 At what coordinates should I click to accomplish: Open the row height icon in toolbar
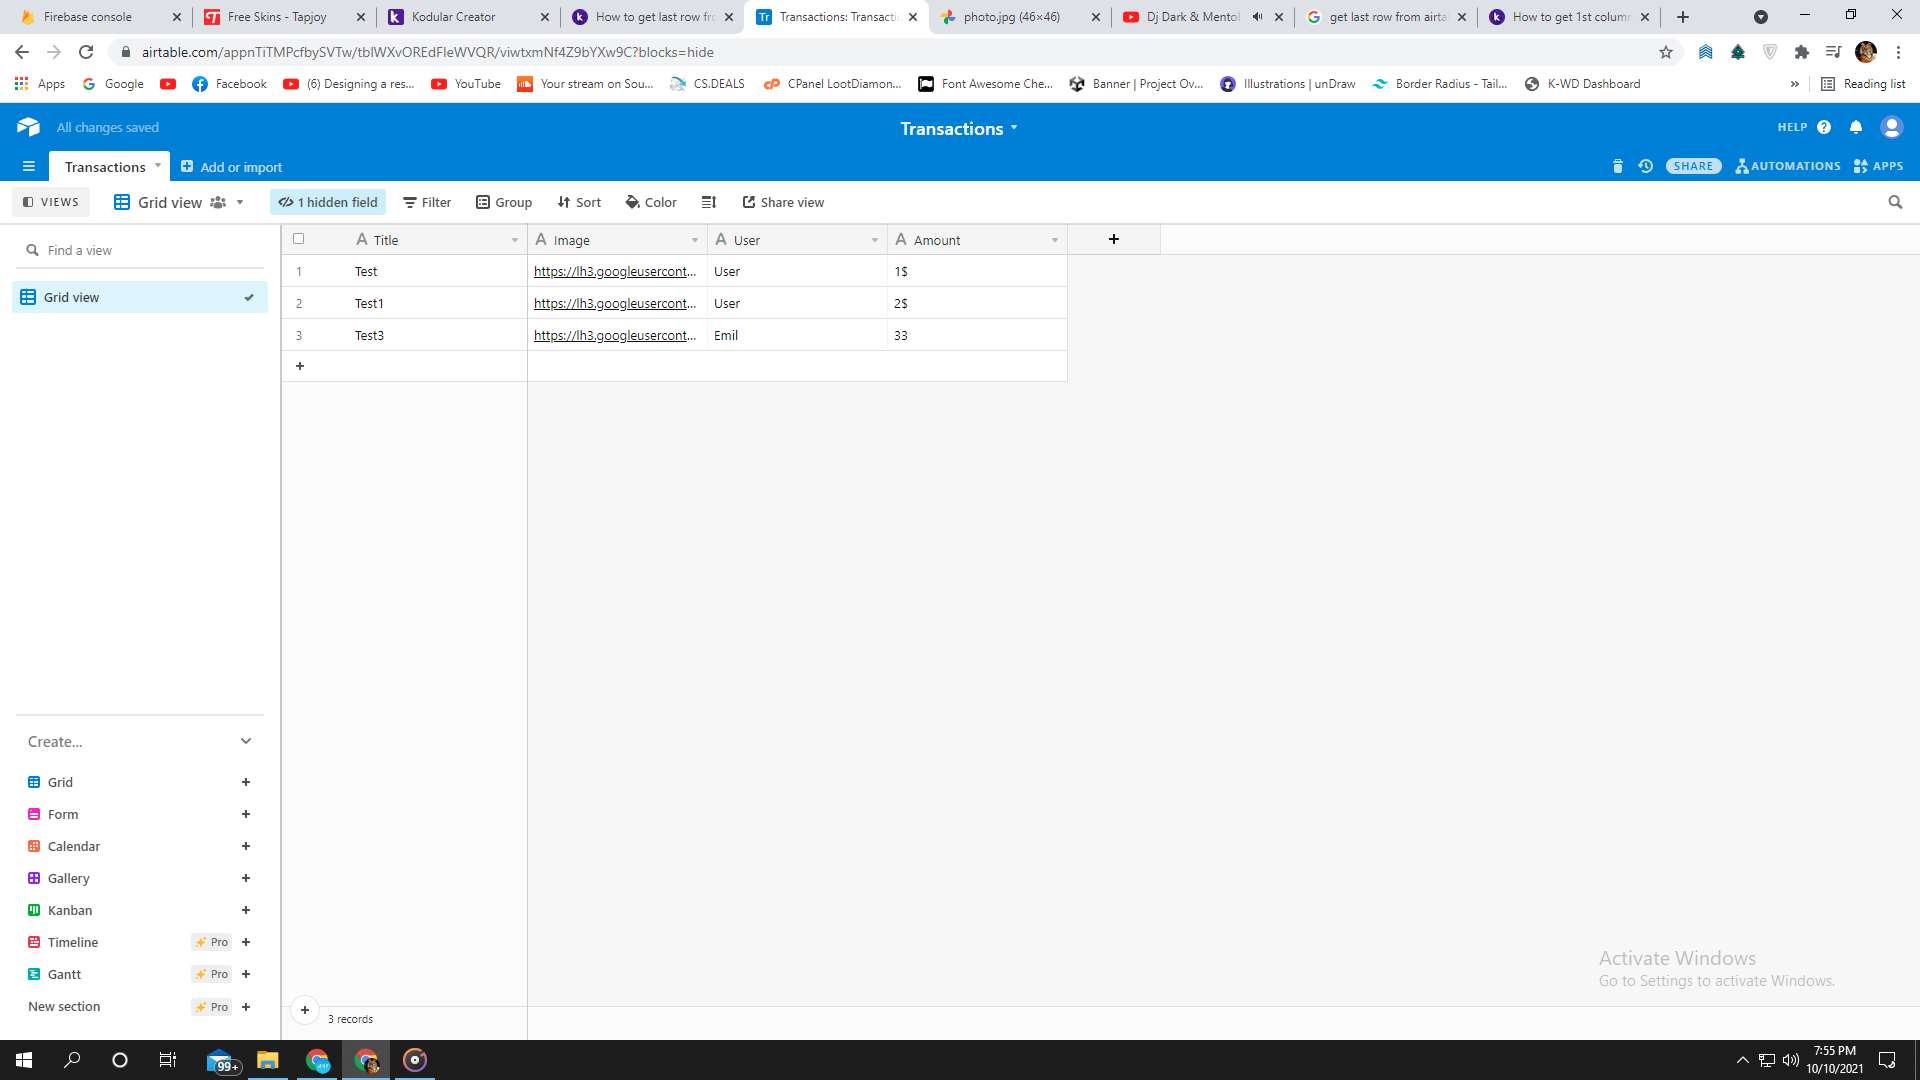(709, 202)
